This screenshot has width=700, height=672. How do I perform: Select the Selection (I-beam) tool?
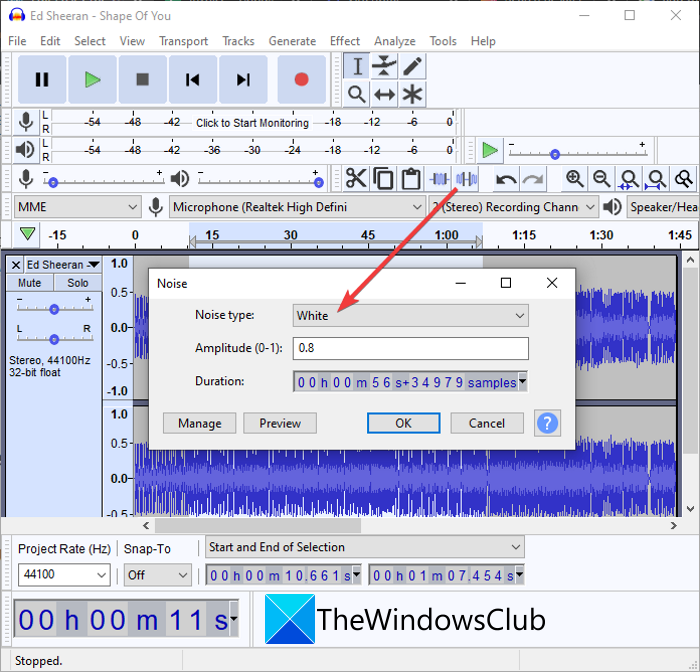pos(357,66)
